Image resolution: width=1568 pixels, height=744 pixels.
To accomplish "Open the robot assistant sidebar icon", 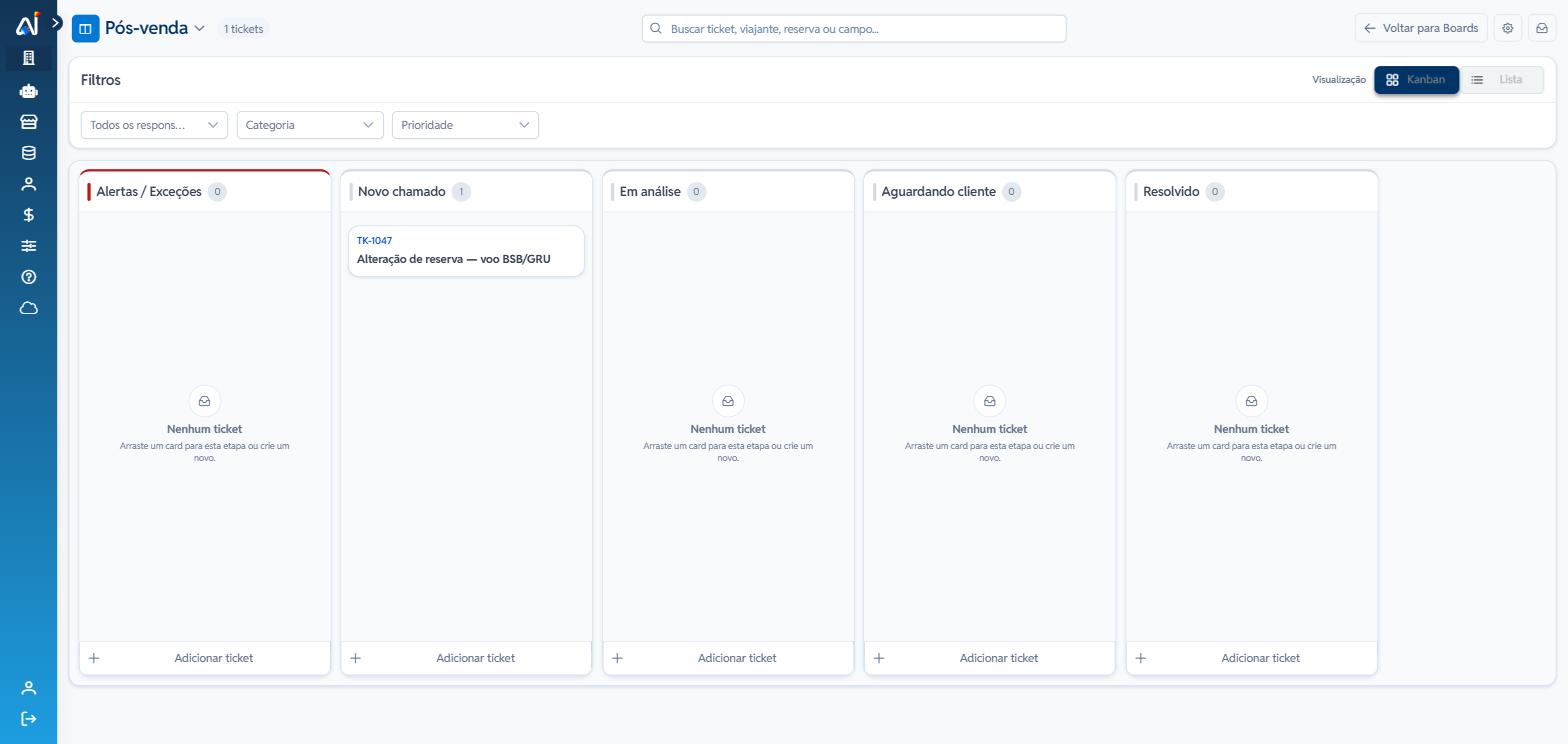I will pyautogui.click(x=28, y=91).
